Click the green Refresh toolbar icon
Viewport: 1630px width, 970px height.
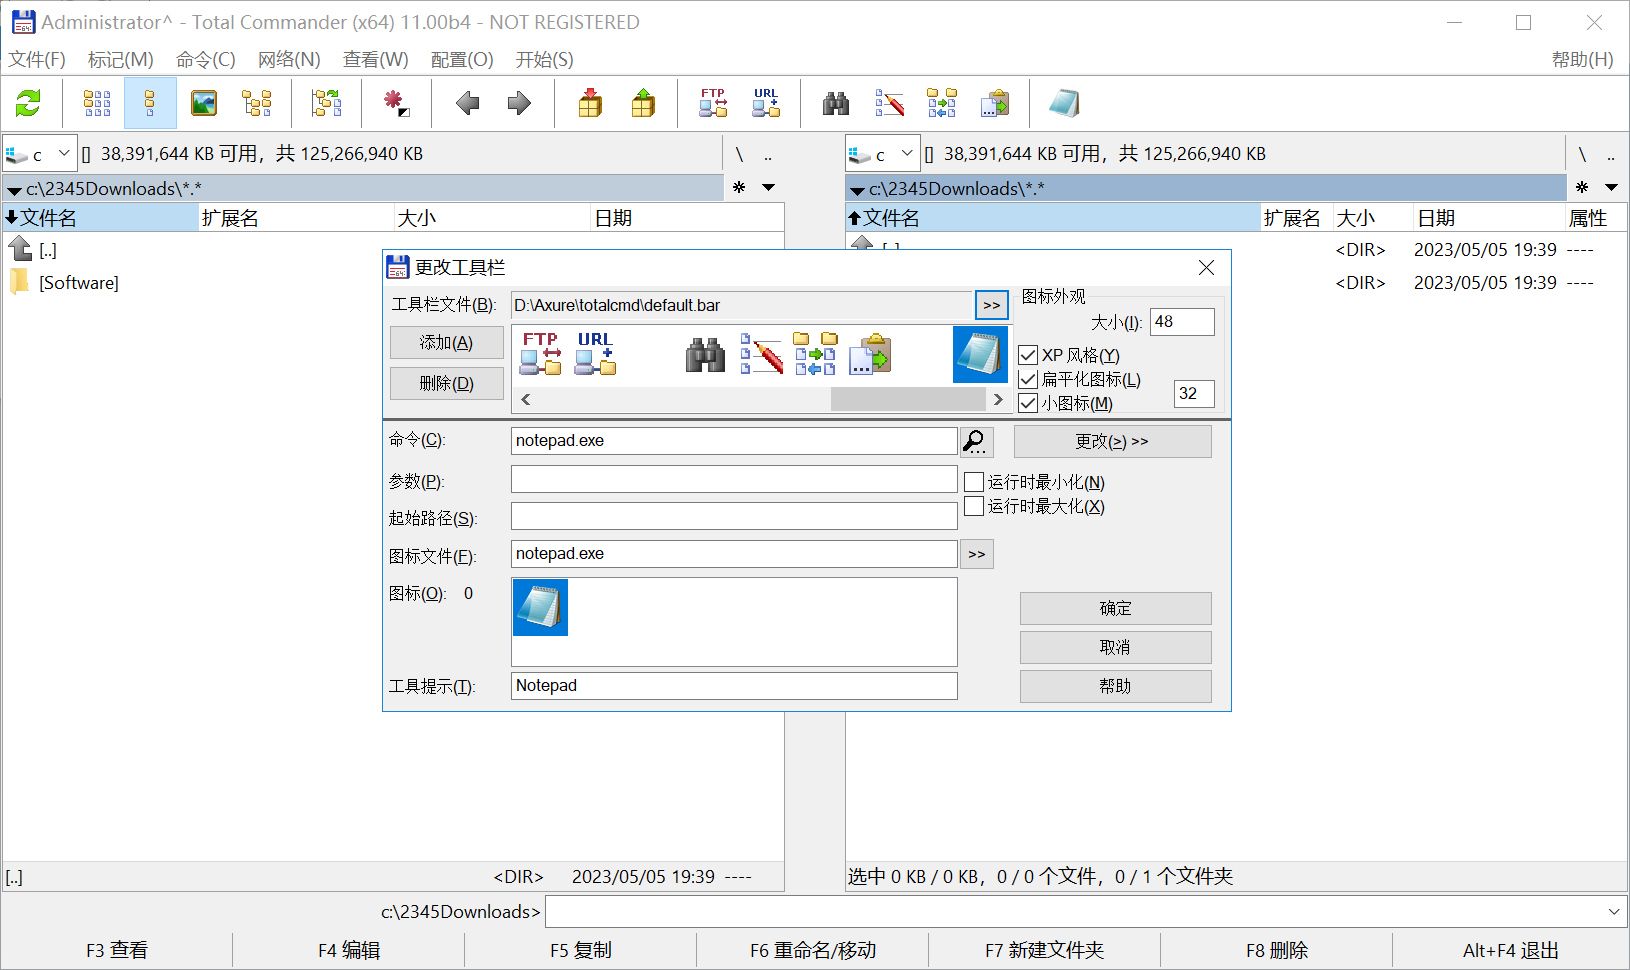[28, 103]
